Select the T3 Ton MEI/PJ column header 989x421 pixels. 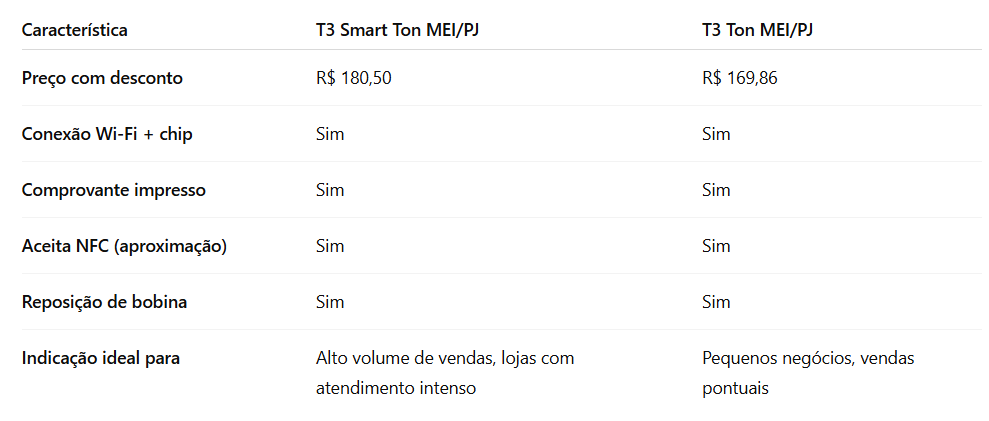click(x=757, y=30)
